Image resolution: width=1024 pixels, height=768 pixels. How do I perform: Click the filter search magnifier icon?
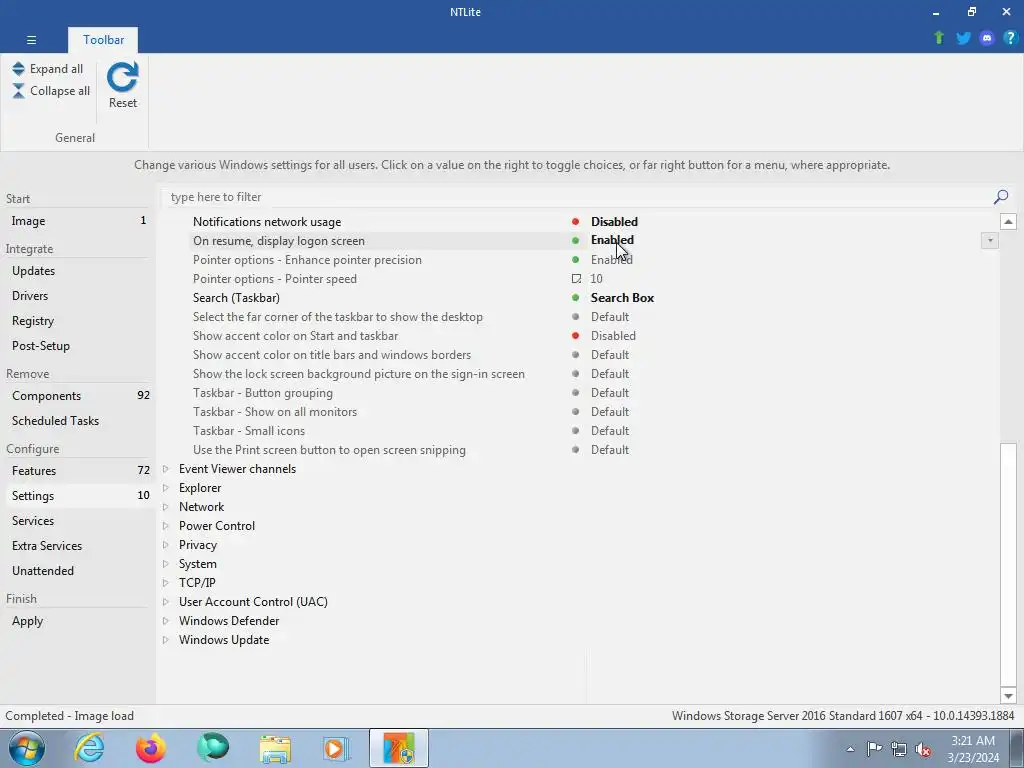click(x=1000, y=197)
